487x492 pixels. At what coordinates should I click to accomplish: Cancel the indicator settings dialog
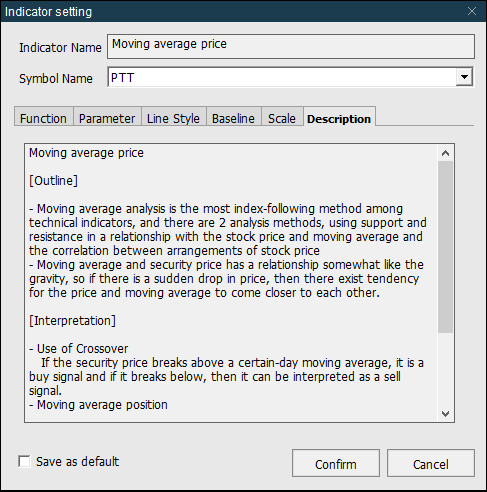431,464
